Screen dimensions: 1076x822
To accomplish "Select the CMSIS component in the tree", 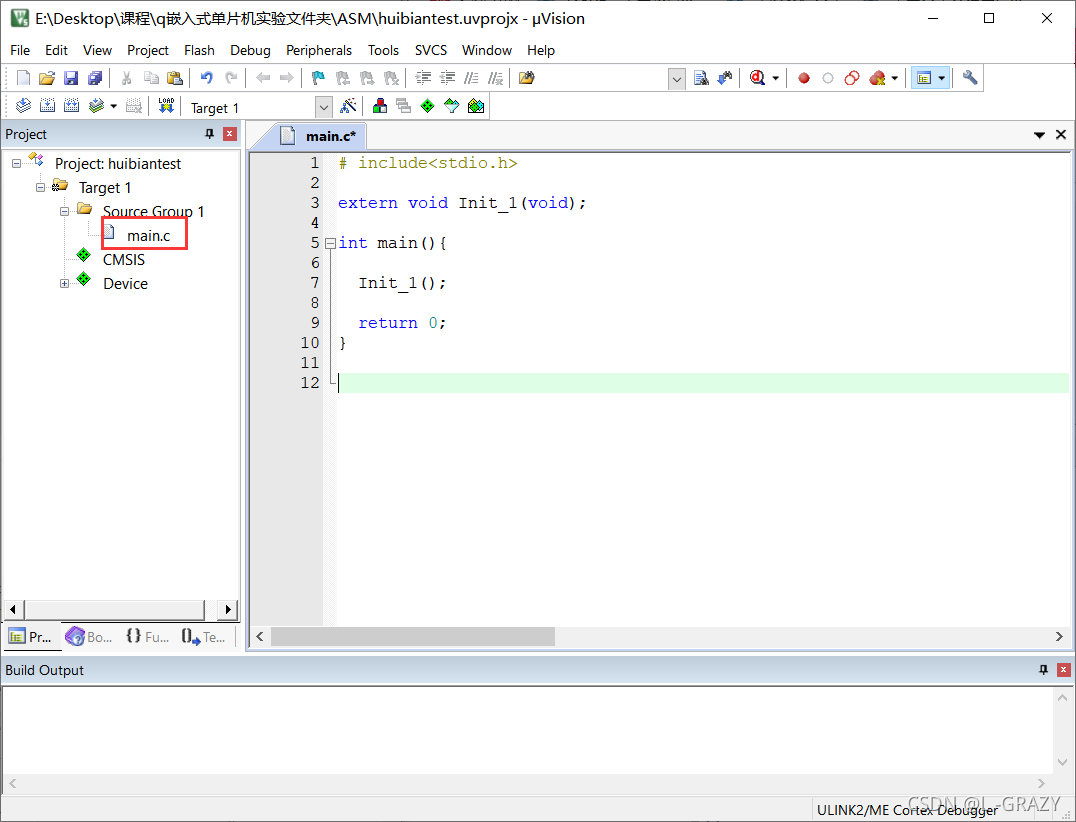I will pos(124,259).
